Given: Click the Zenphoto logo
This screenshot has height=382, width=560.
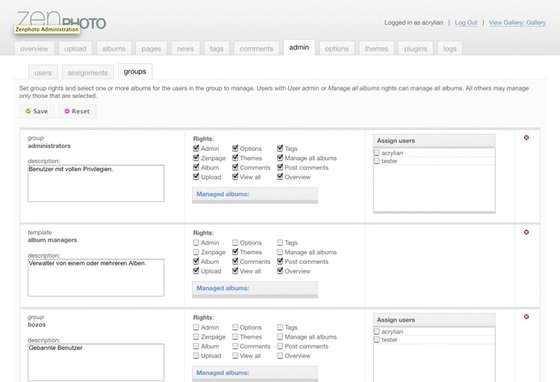Looking at the screenshot, I should pyautogui.click(x=61, y=21).
